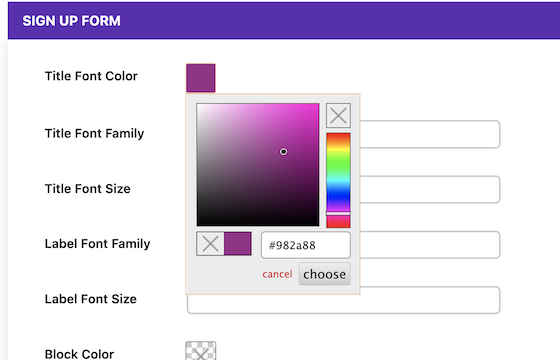Screen dimensions: 560x360
Task: Open the Block Color transparent swatch
Action: [x=201, y=351]
